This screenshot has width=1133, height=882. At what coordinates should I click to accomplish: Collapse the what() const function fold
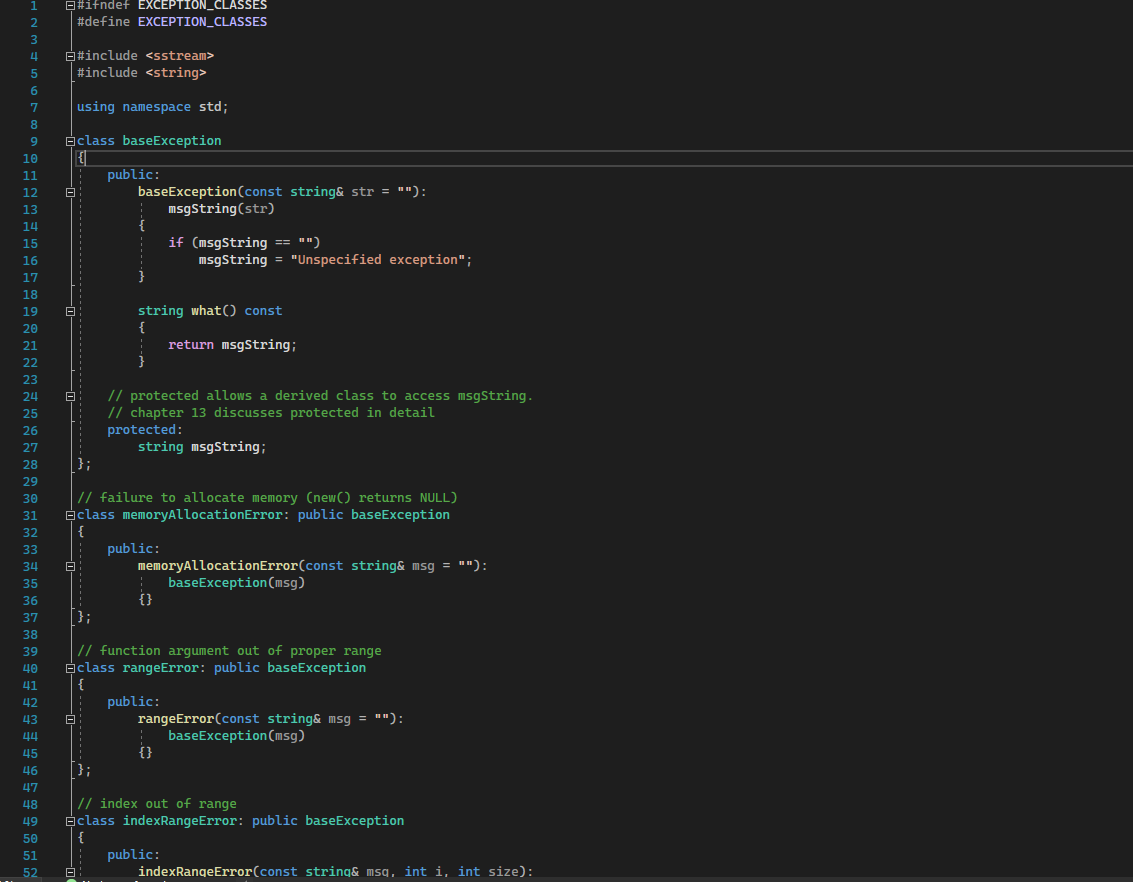70,311
